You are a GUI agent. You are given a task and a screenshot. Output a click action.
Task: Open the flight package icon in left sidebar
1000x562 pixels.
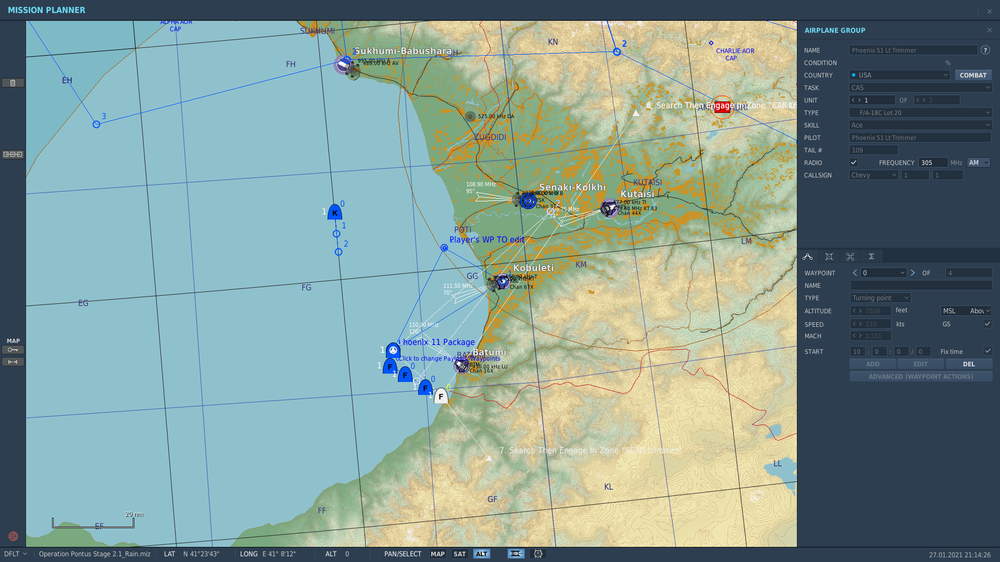(13, 154)
